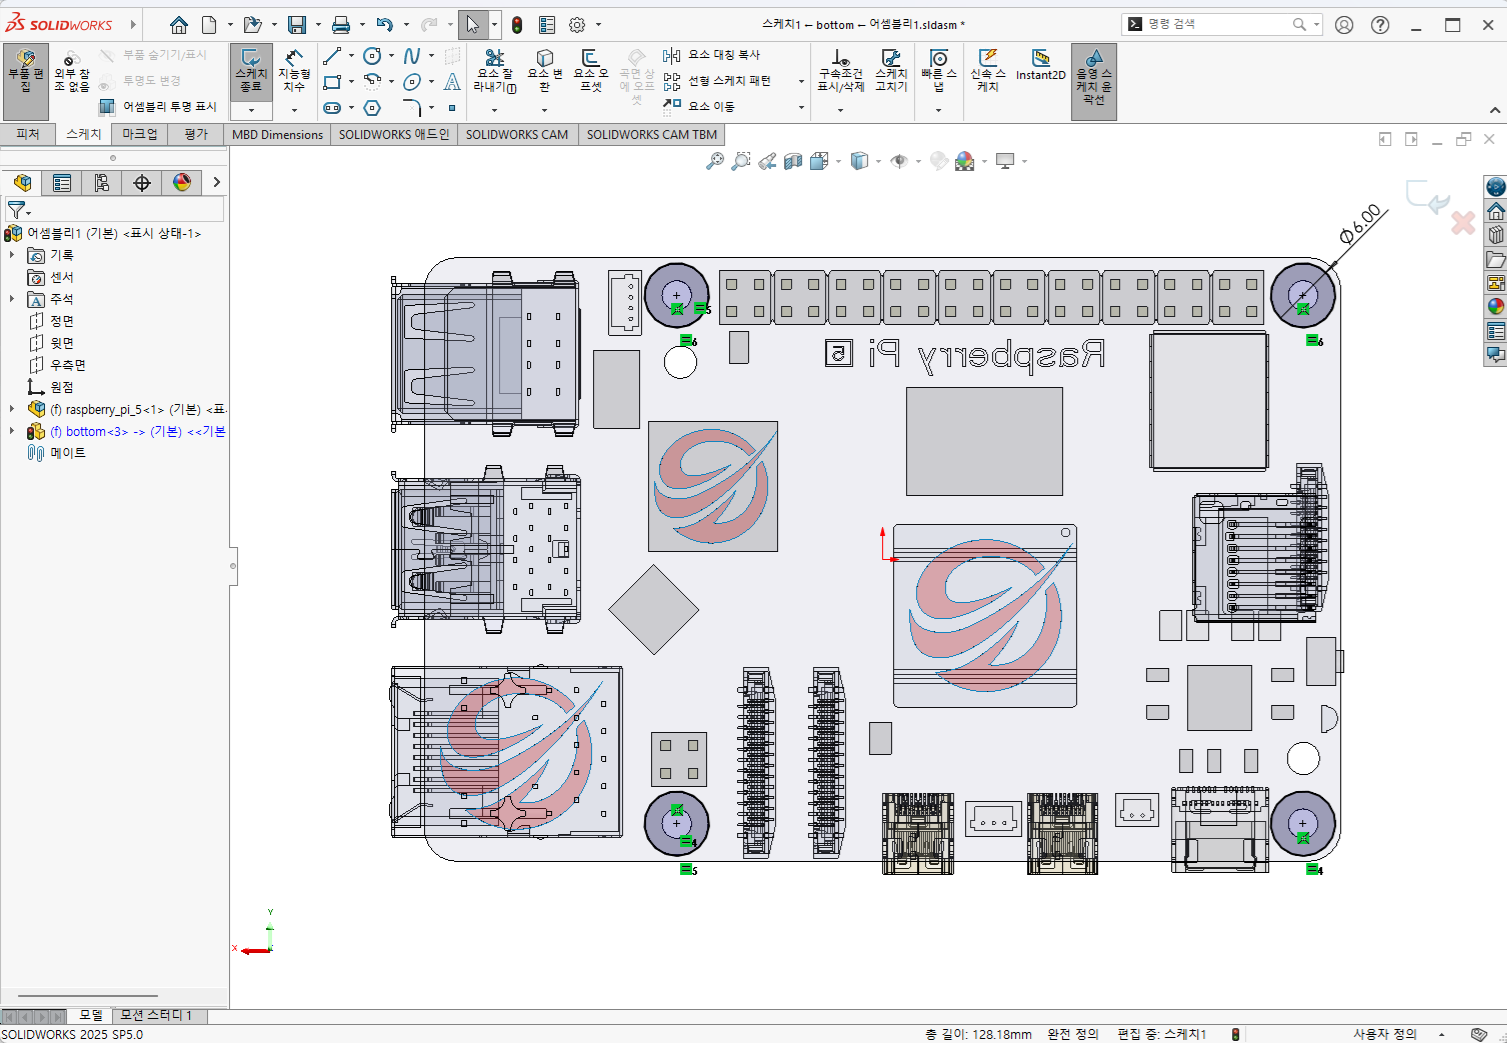Select the Spline sketch tool
1507x1043 pixels.
pos(411,56)
